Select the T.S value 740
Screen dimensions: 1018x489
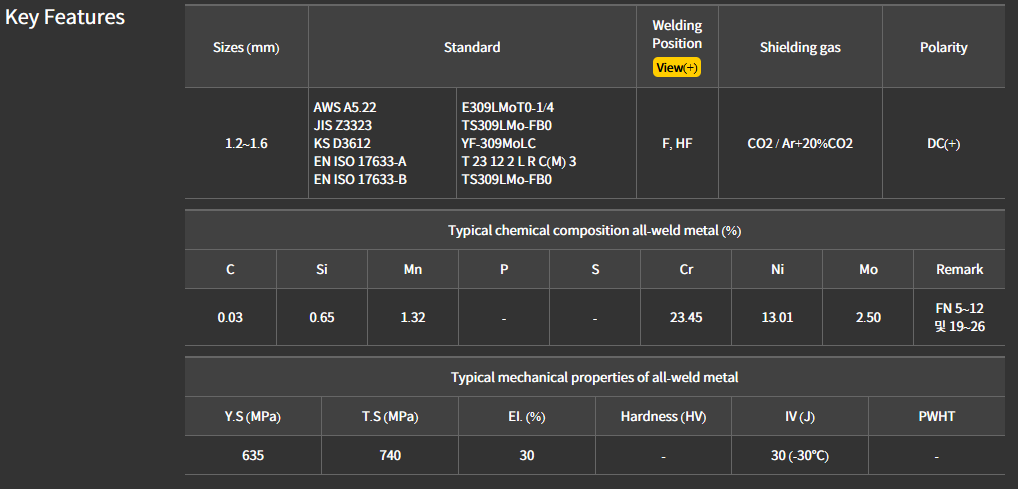point(389,455)
